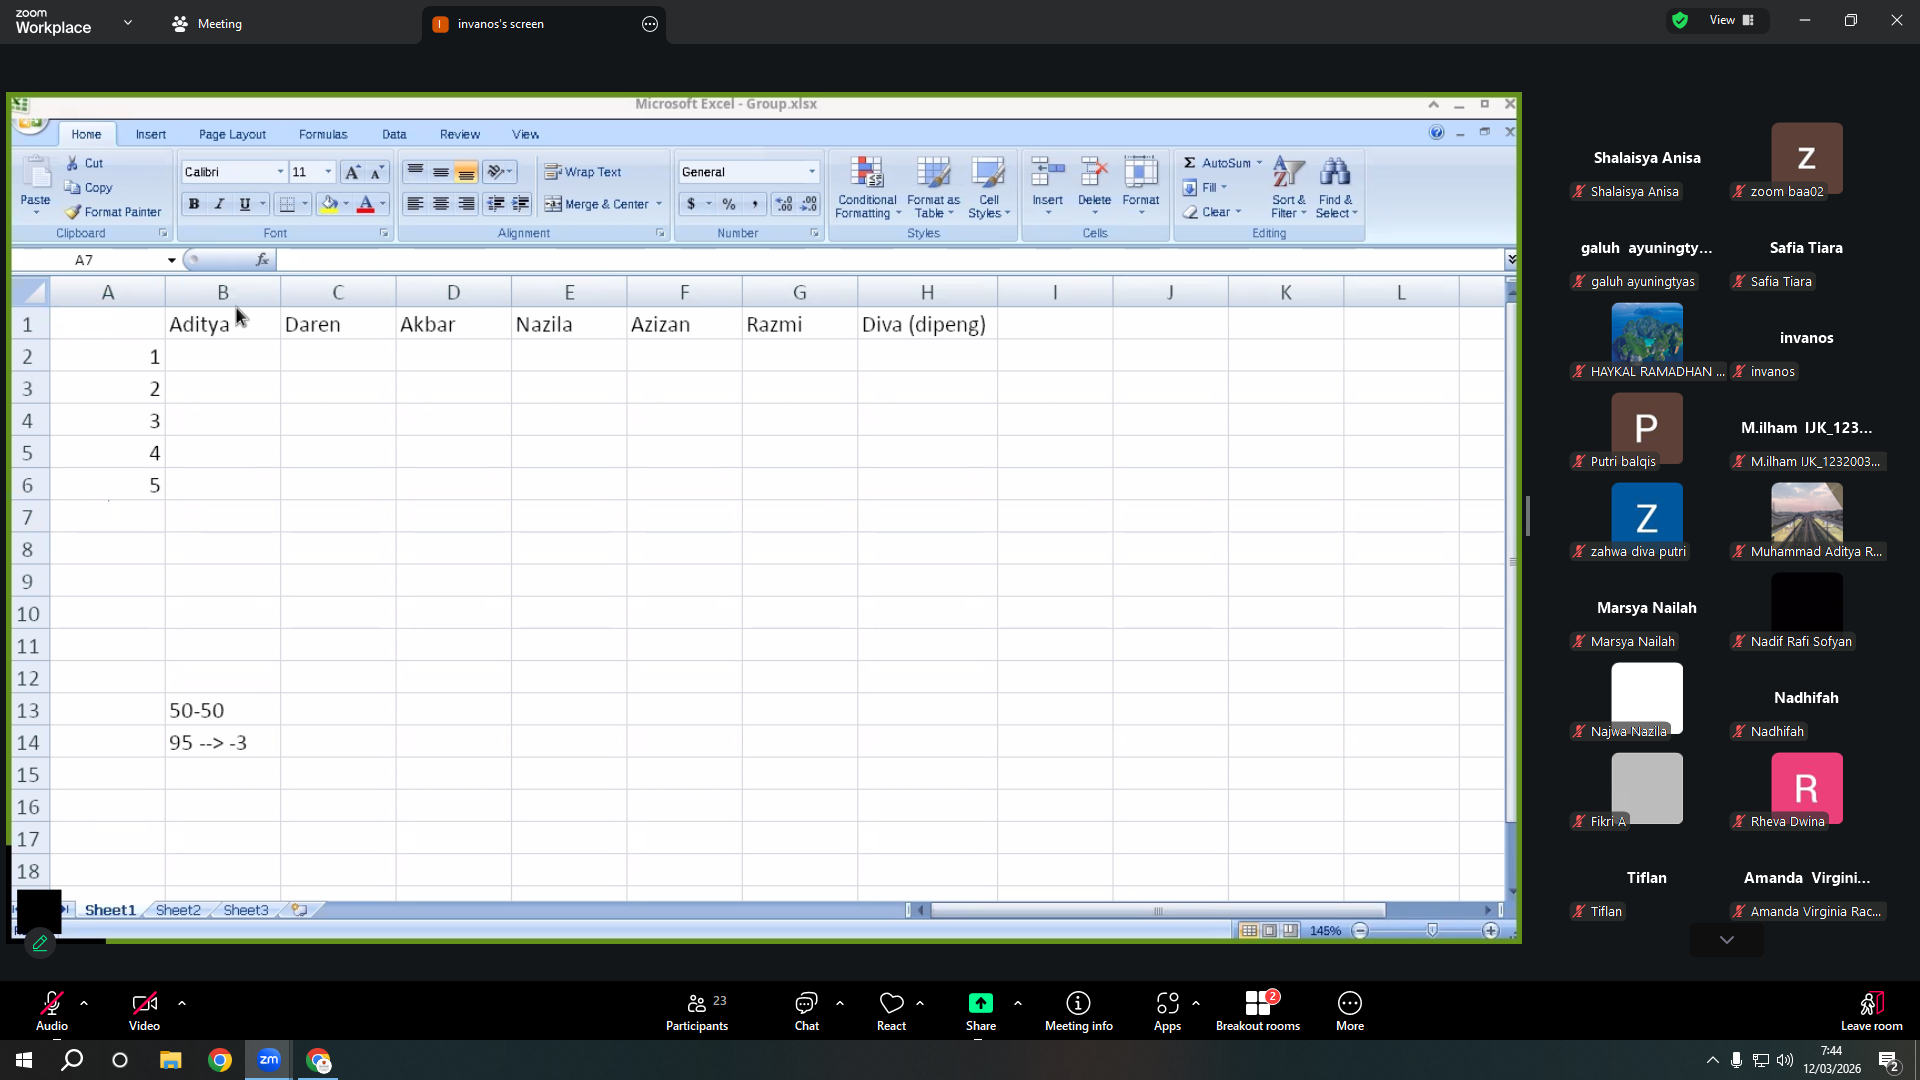The height and width of the screenshot is (1080, 1920).
Task: Click the Excel zoom slider handle
Action: tap(1432, 931)
